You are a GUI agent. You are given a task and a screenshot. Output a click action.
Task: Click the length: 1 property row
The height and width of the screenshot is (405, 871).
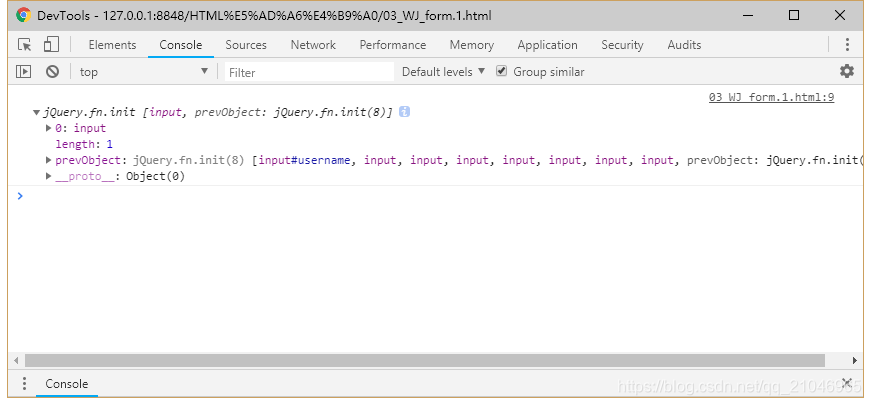[84, 144]
